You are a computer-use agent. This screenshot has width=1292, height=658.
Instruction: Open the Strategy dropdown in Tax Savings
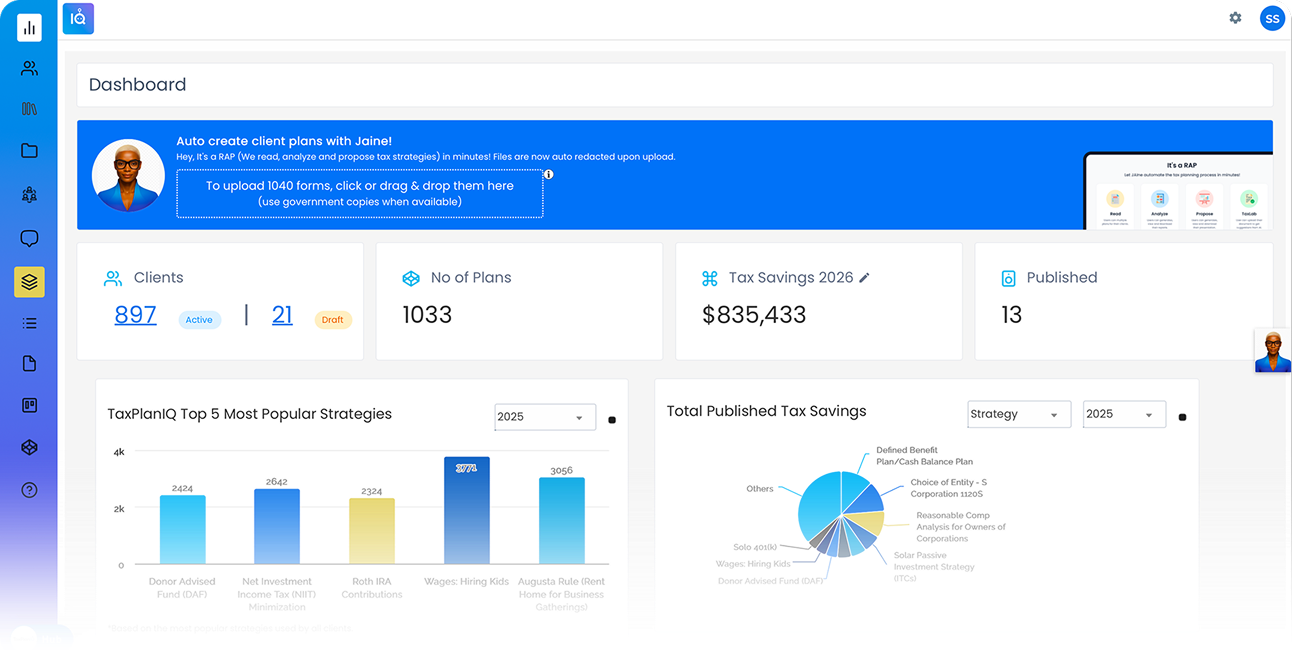1019,414
